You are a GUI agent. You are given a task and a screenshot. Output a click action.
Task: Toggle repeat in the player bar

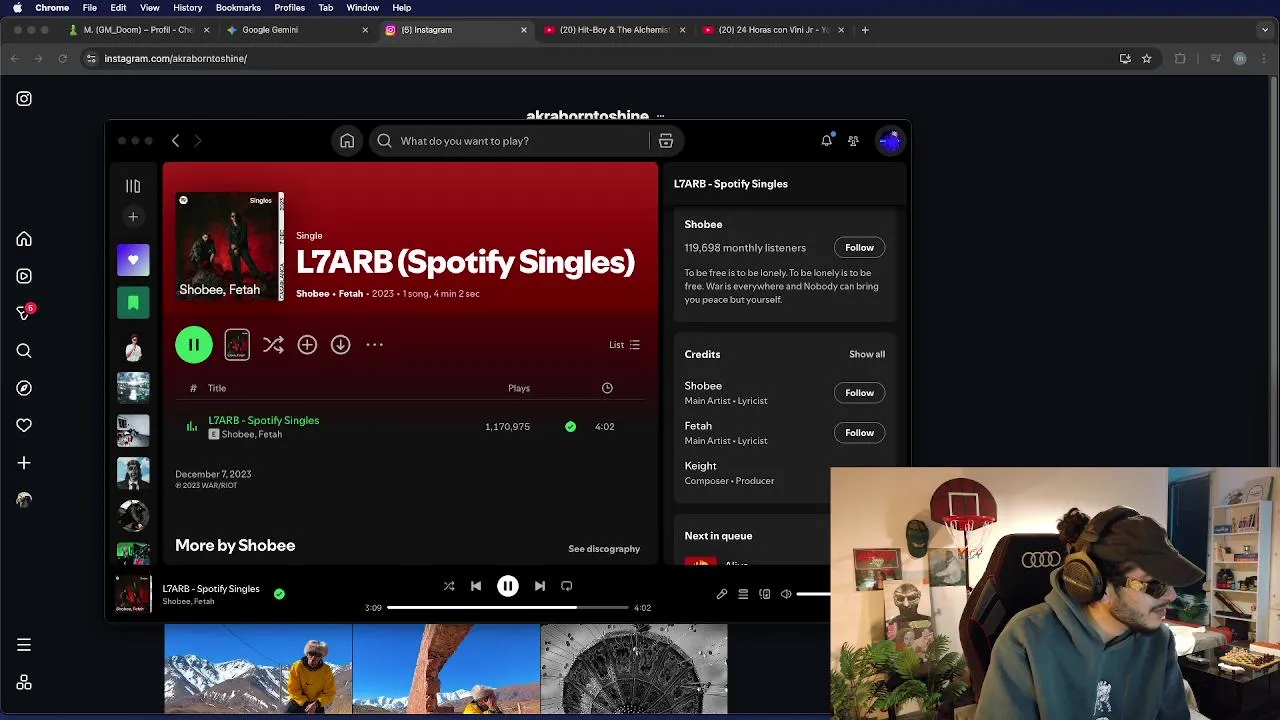pos(567,586)
